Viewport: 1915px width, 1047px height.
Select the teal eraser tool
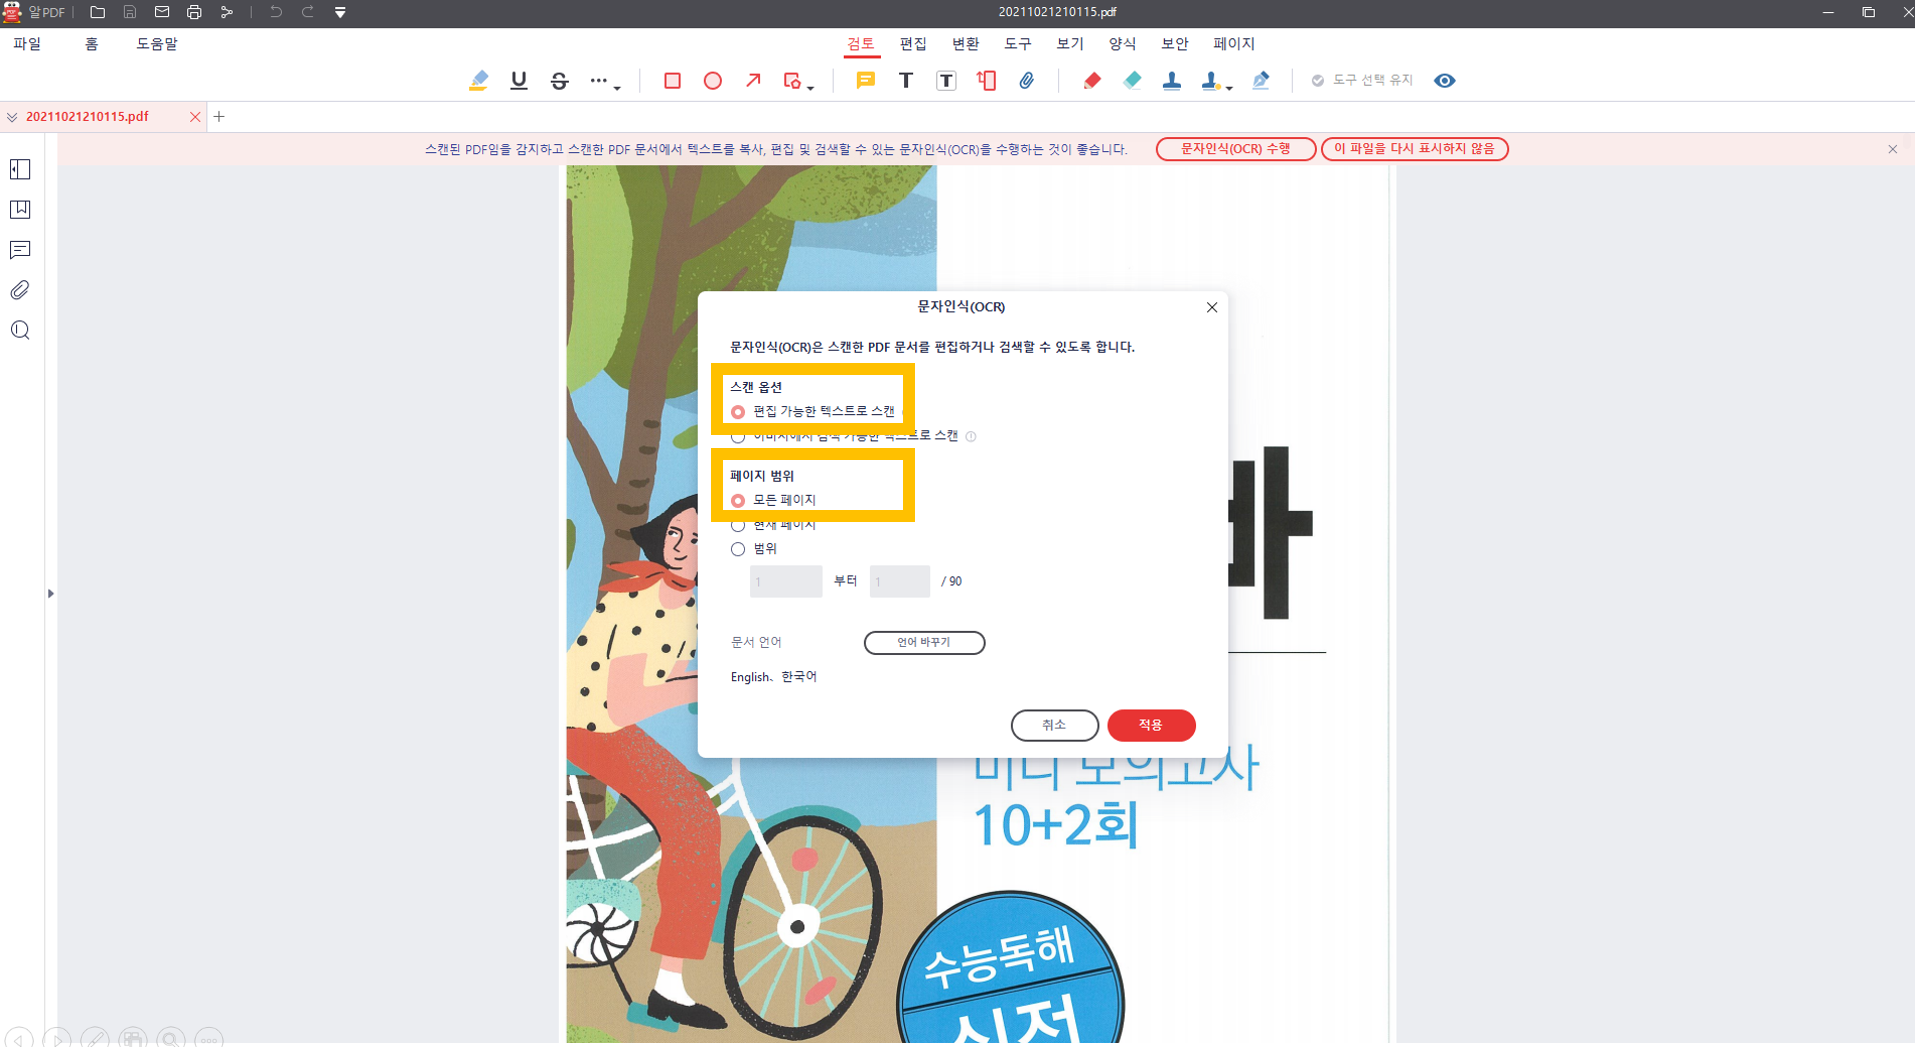pyautogui.click(x=1132, y=81)
